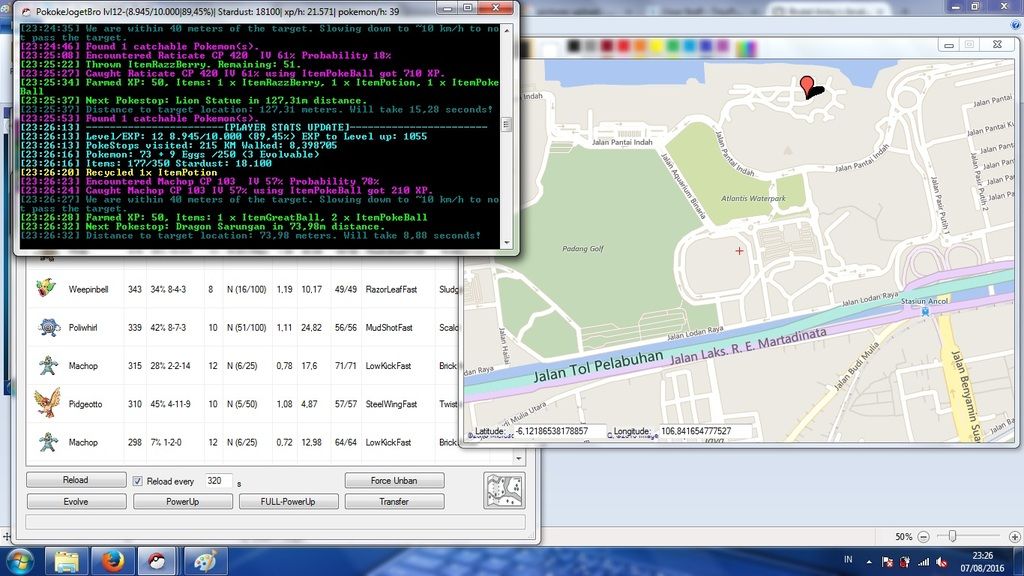Click the Weepinbell sprite in the list
1024x576 pixels.
46,288
